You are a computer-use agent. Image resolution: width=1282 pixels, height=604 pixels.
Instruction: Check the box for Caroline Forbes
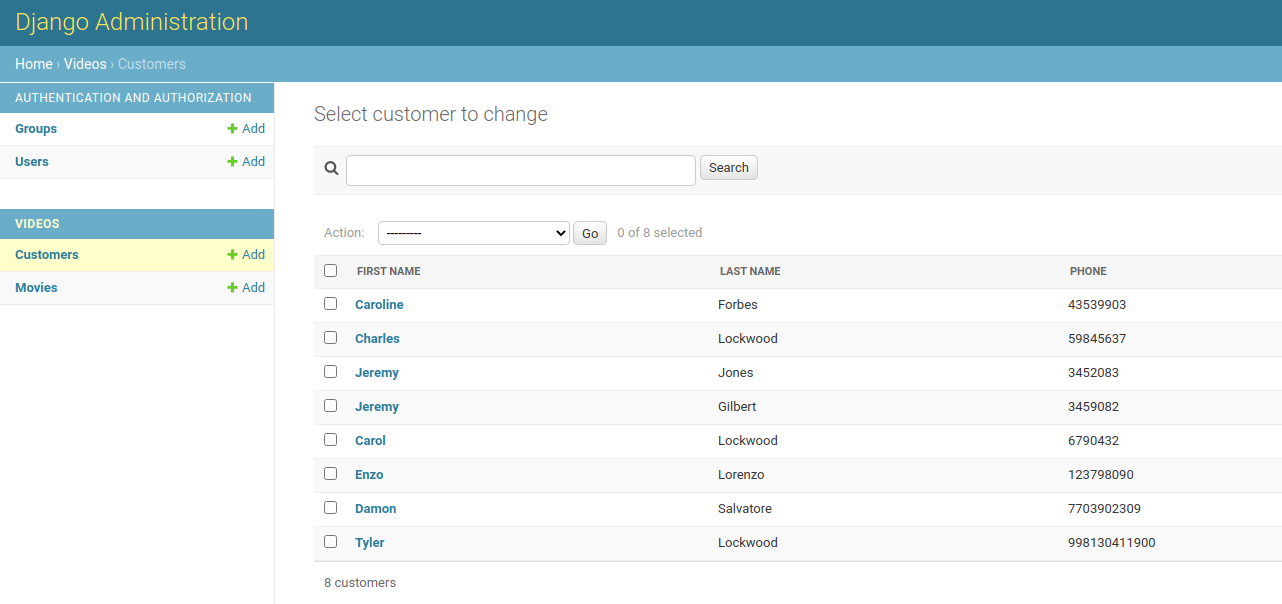[x=331, y=304]
